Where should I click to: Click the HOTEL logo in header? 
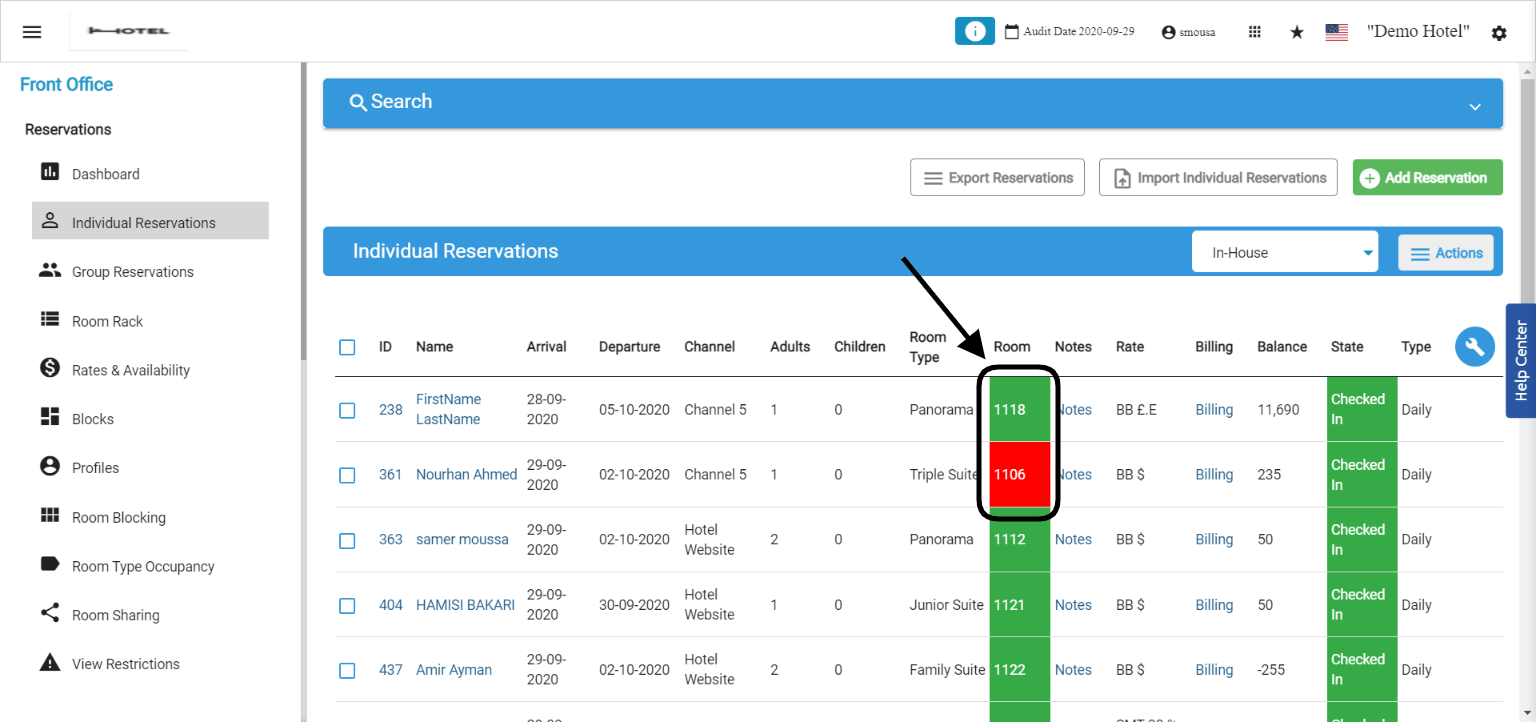point(129,32)
